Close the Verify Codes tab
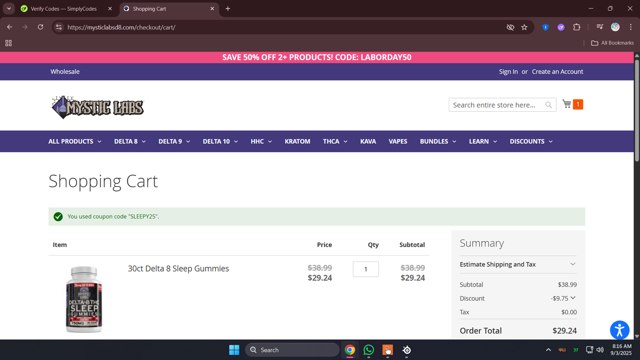The image size is (640, 360). pyautogui.click(x=110, y=9)
